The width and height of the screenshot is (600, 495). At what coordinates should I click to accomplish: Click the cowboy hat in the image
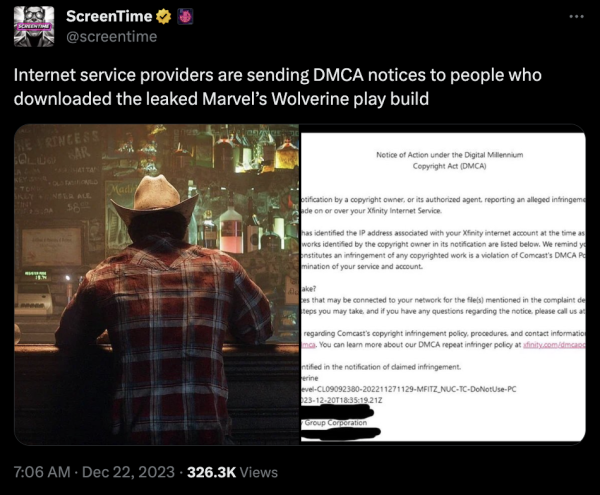pos(155,201)
